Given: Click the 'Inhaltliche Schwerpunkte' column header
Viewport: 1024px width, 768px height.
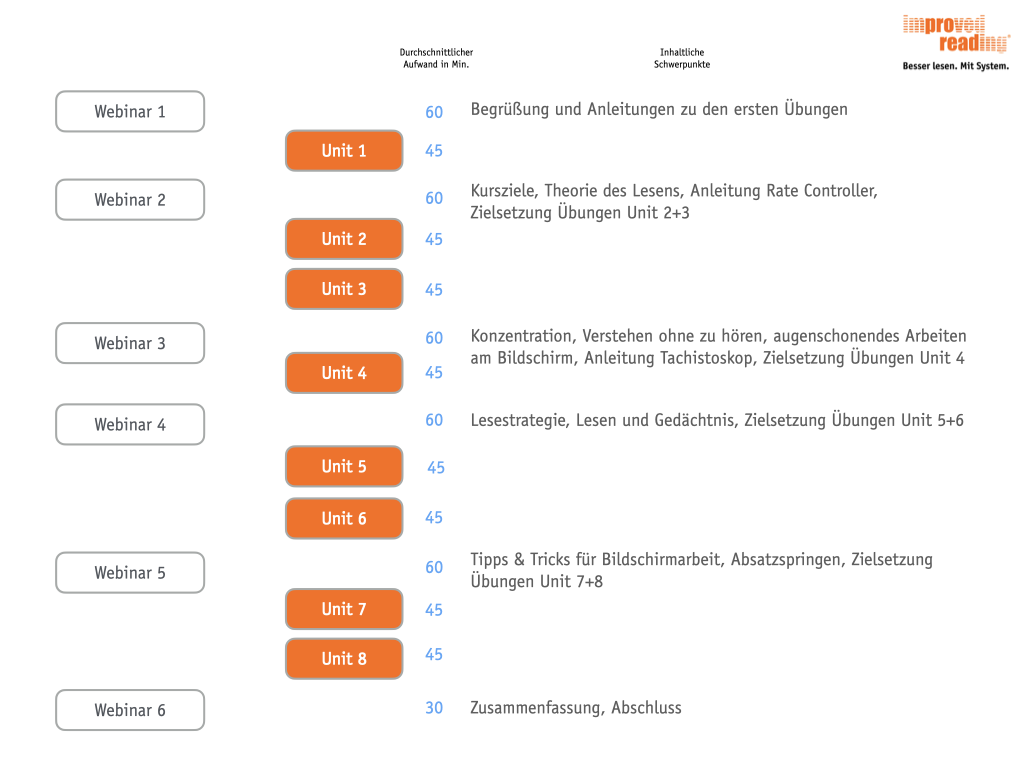Looking at the screenshot, I should pyautogui.click(x=682, y=58).
